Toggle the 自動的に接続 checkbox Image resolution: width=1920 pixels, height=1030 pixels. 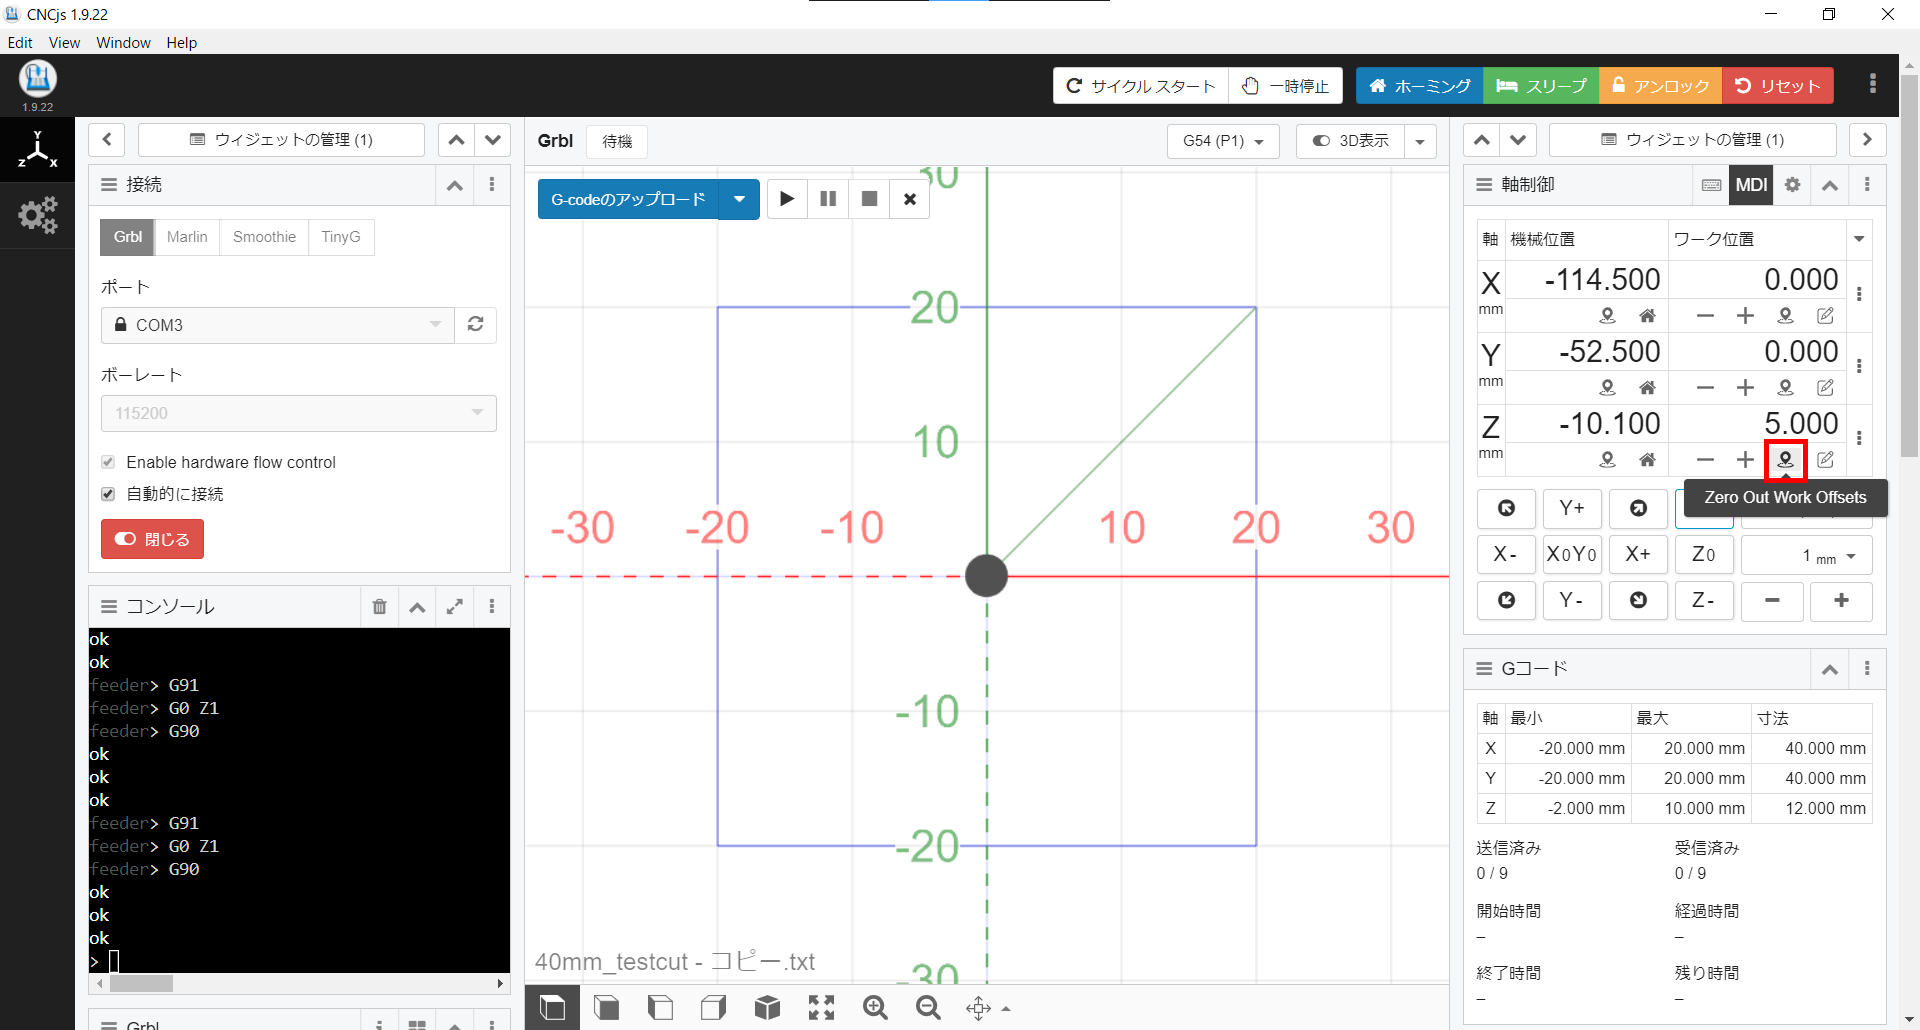click(x=108, y=494)
